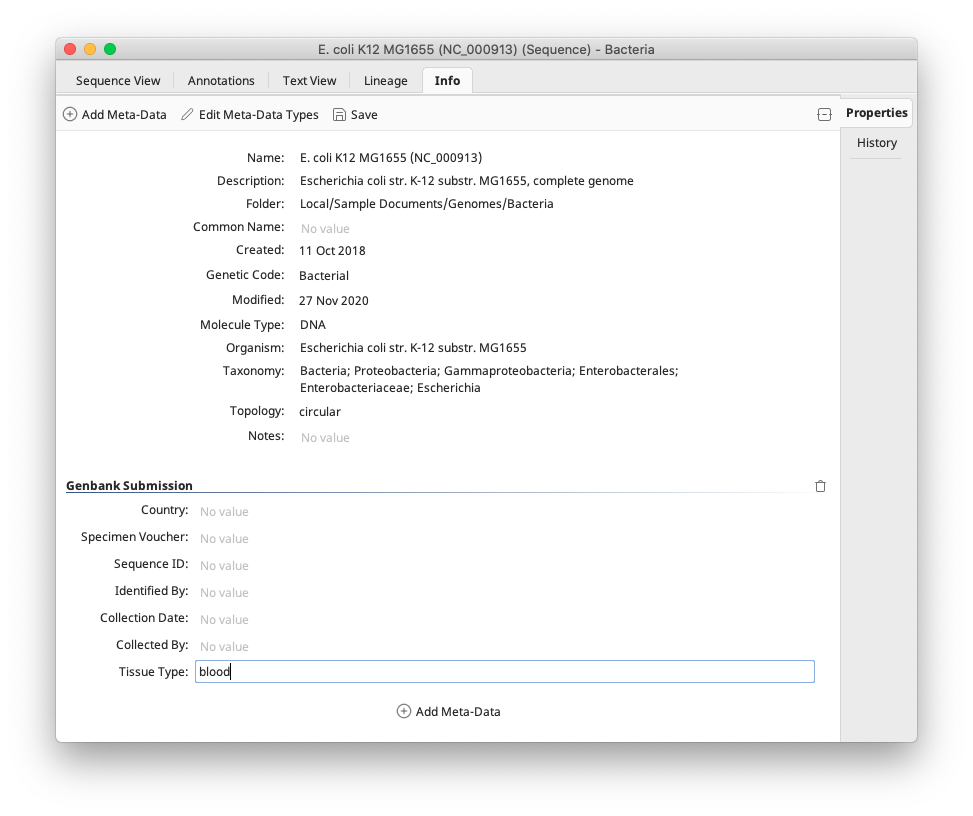Viewport: 973px width, 816px height.
Task: Click the Organism value Escherichia coli str. K-12 substr. MG1655
Action: tap(413, 347)
